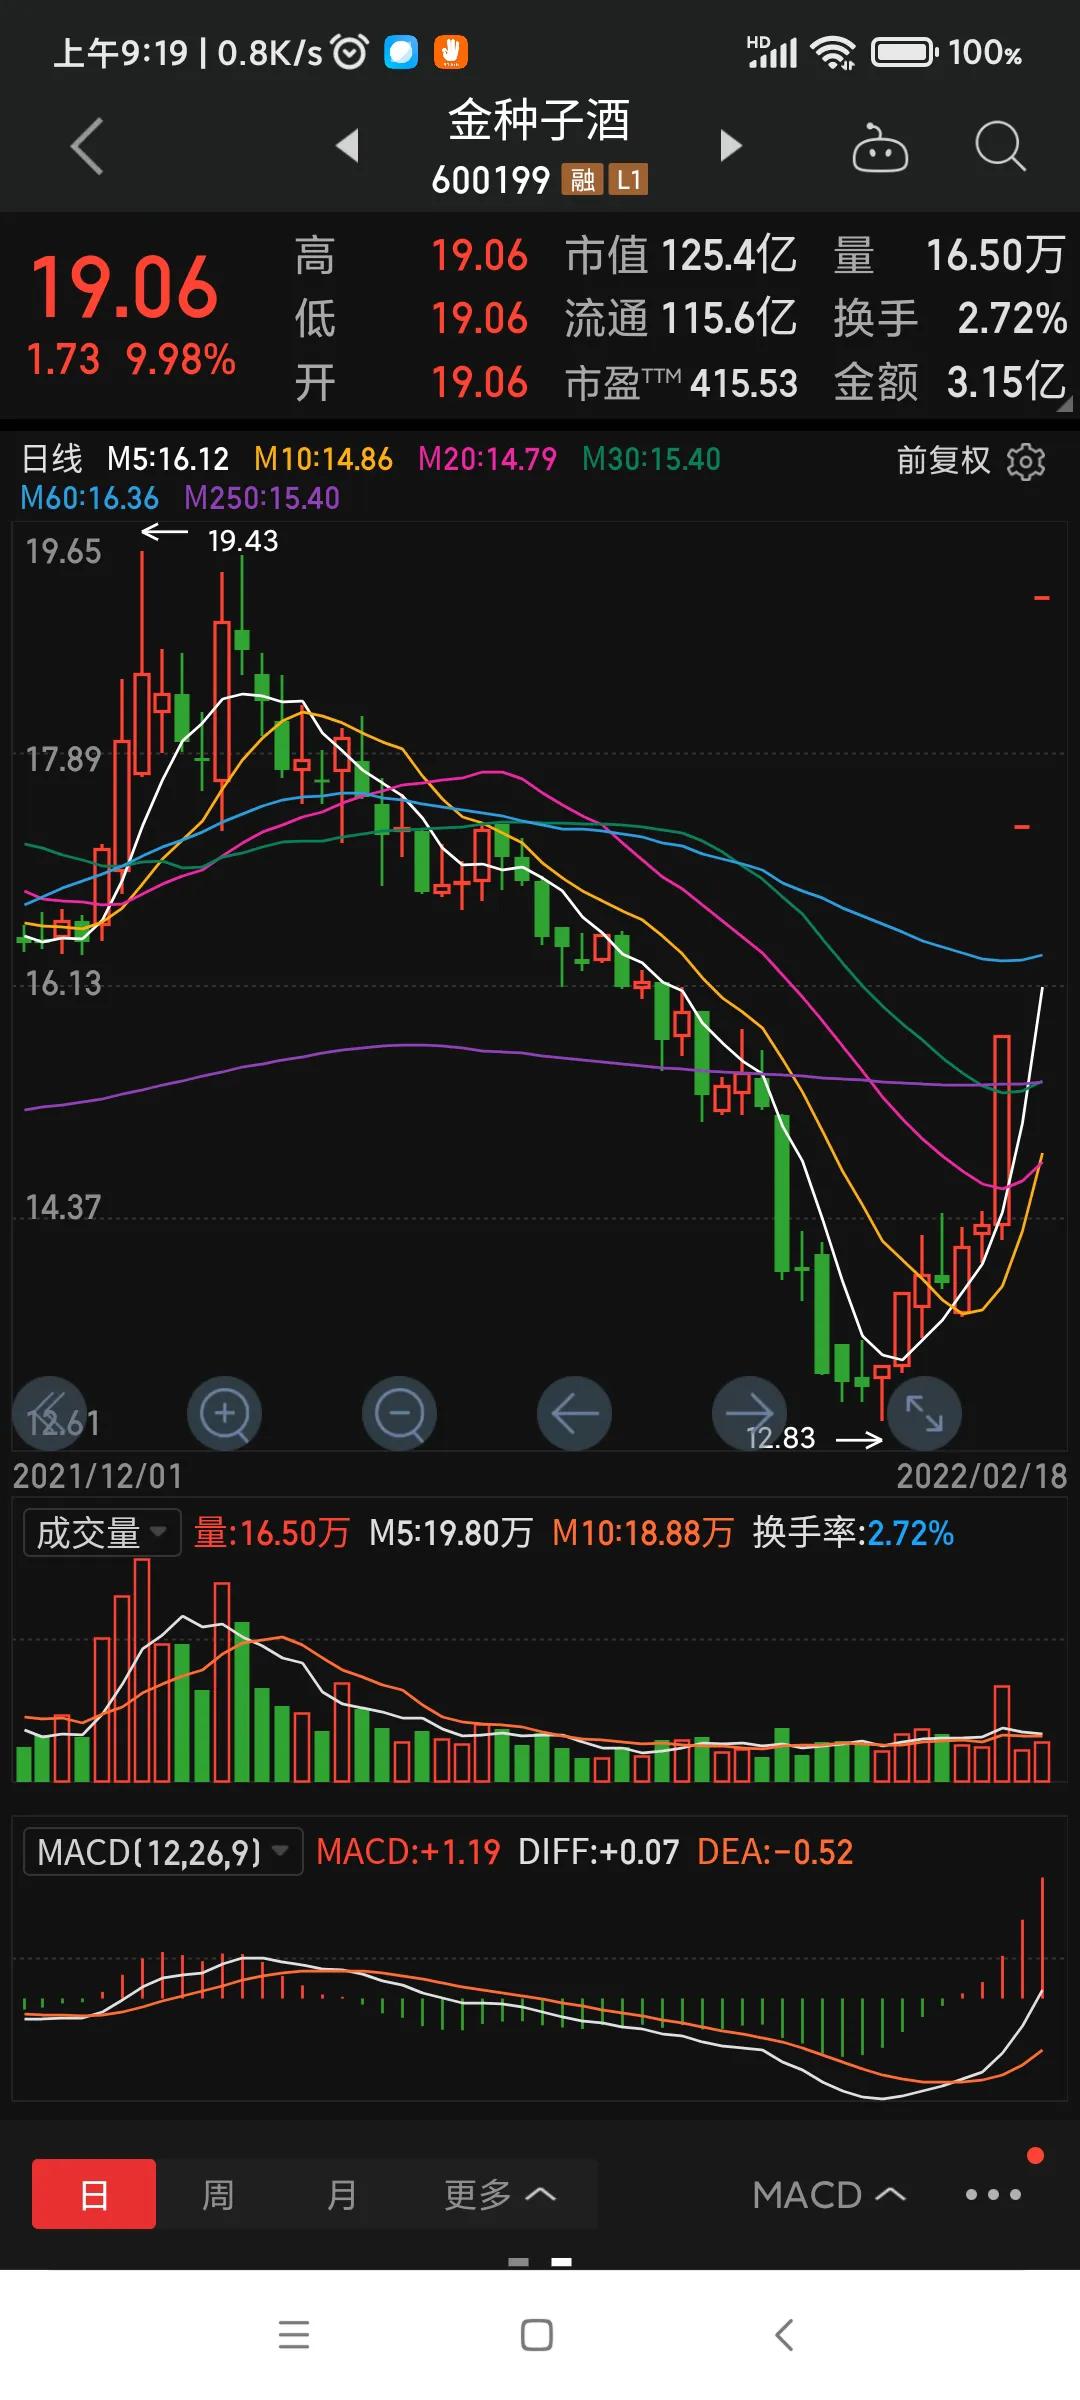Go back using the top-left arrow
The height and width of the screenshot is (2400, 1080).
[87, 146]
